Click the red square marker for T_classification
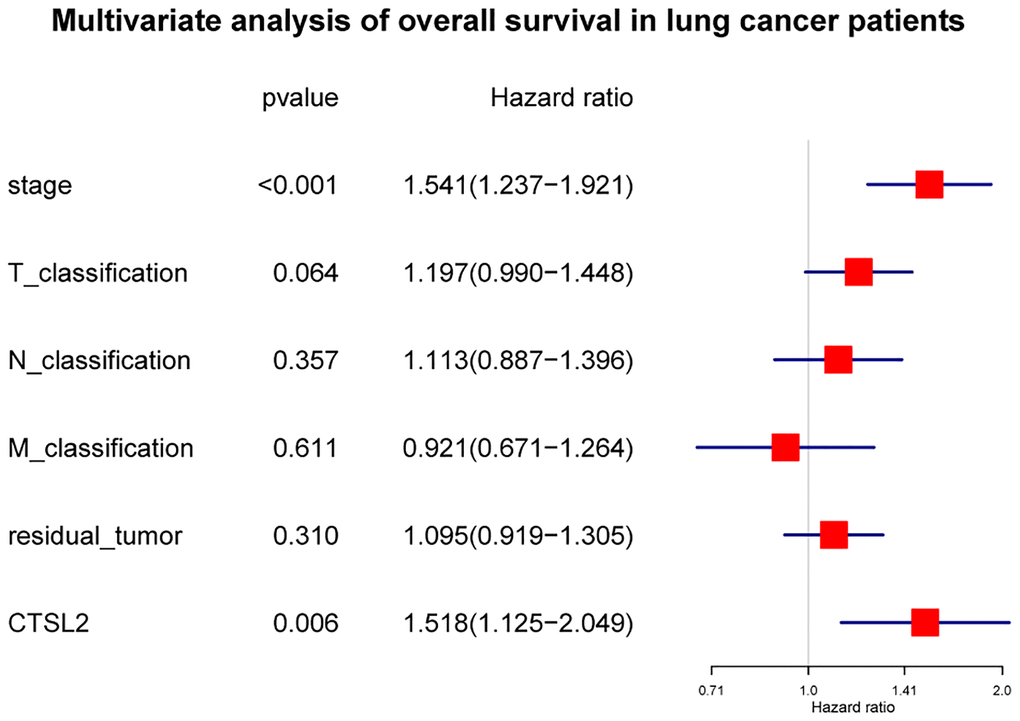Image resolution: width=1020 pixels, height=721 pixels. (x=858, y=272)
